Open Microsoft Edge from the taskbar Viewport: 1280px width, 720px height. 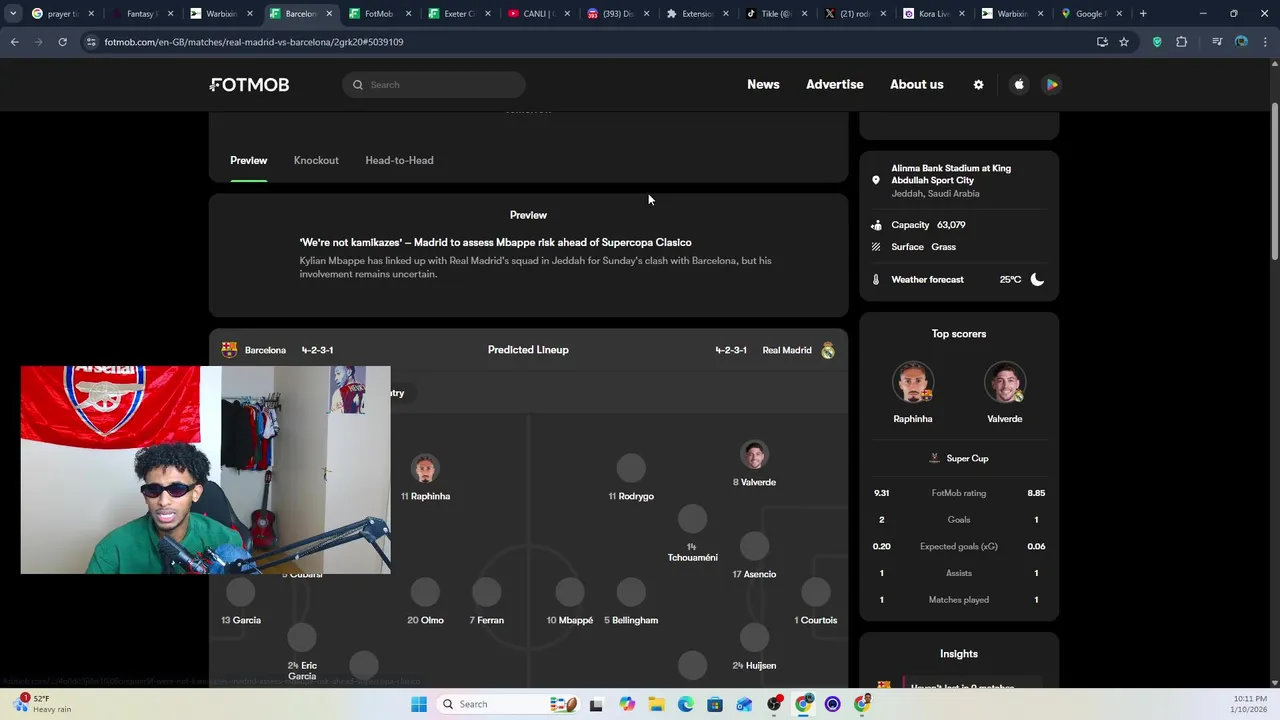686,704
